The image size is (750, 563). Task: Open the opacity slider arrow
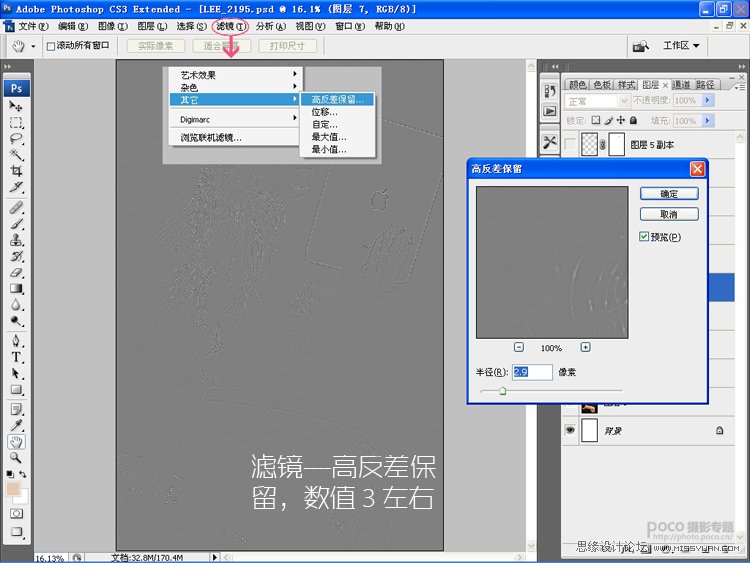(x=707, y=100)
